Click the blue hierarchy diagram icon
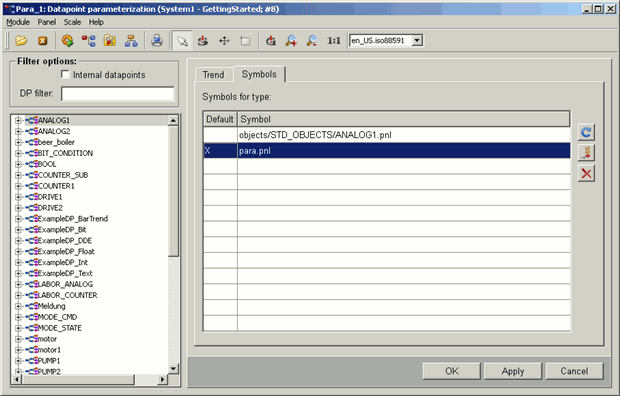 coord(131,40)
